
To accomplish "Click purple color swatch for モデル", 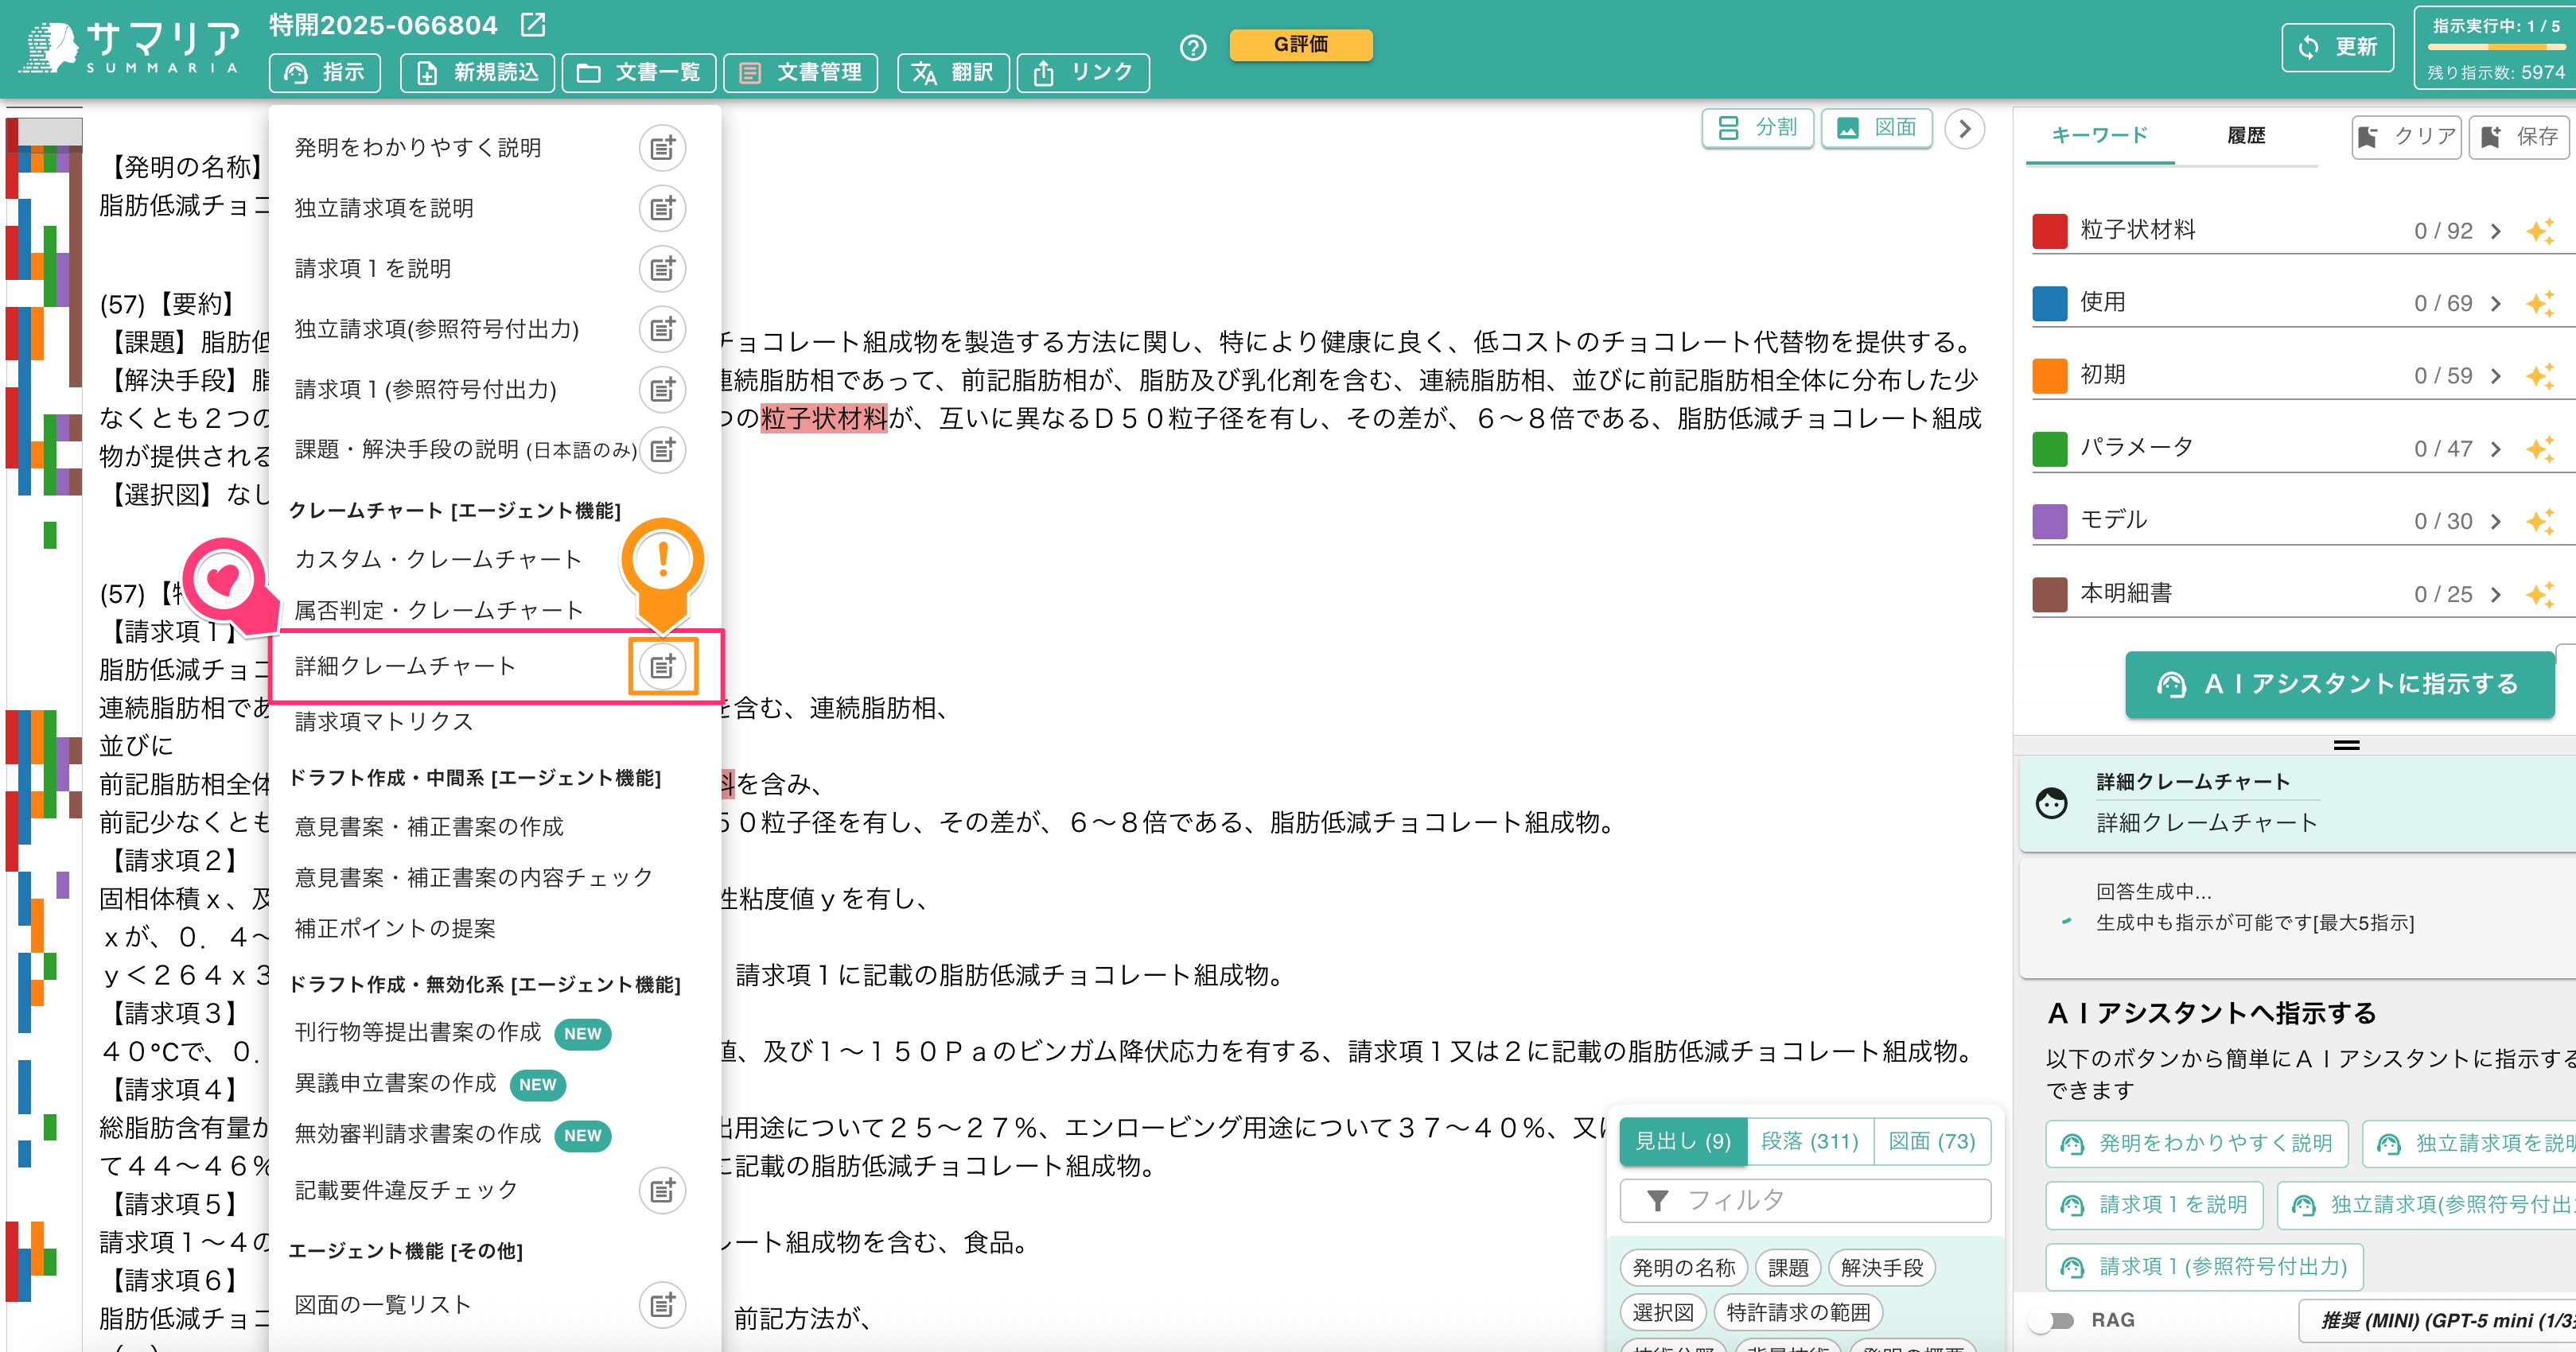I will click(2050, 521).
